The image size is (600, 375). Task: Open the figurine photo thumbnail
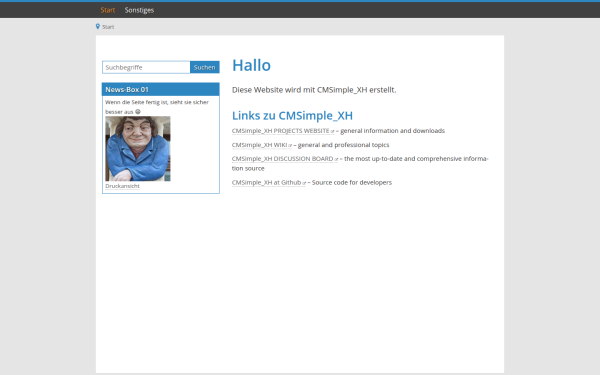pos(138,149)
